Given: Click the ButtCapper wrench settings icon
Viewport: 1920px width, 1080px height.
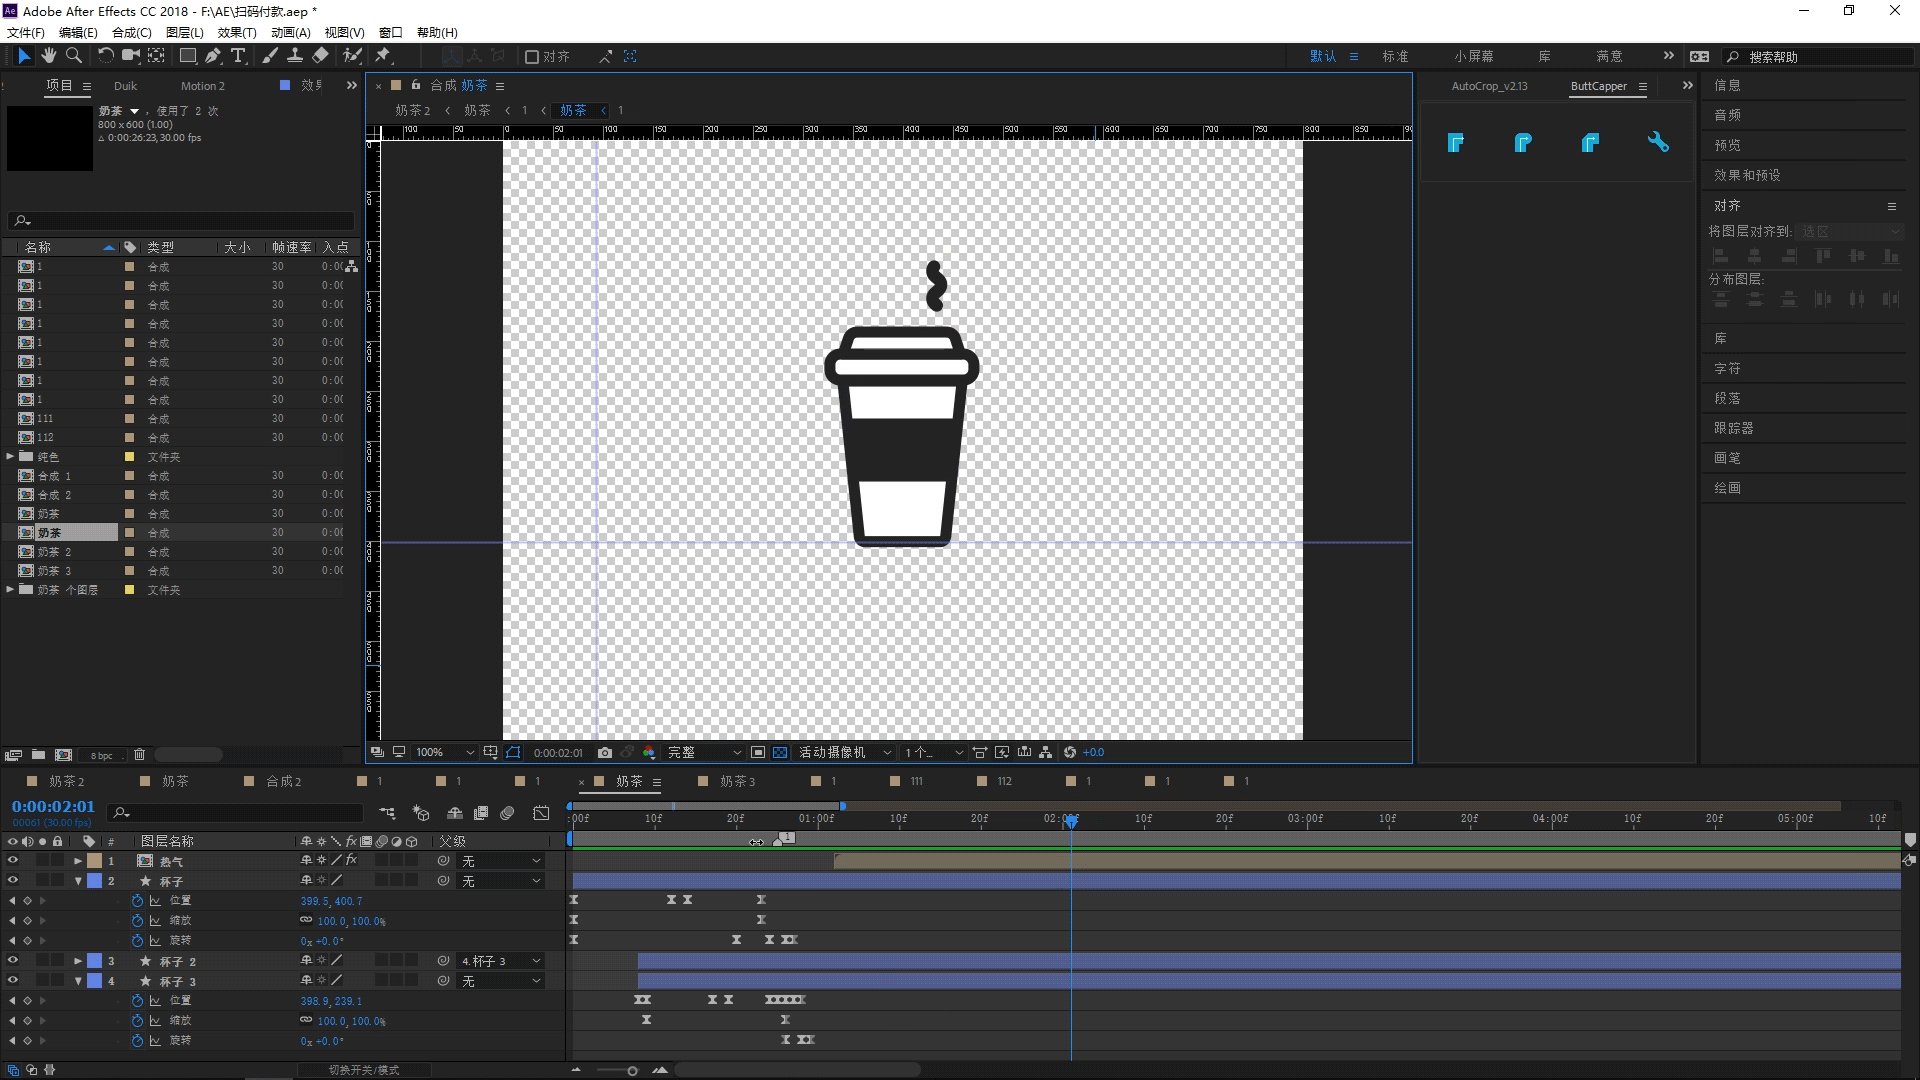Looking at the screenshot, I should pyautogui.click(x=1658, y=142).
